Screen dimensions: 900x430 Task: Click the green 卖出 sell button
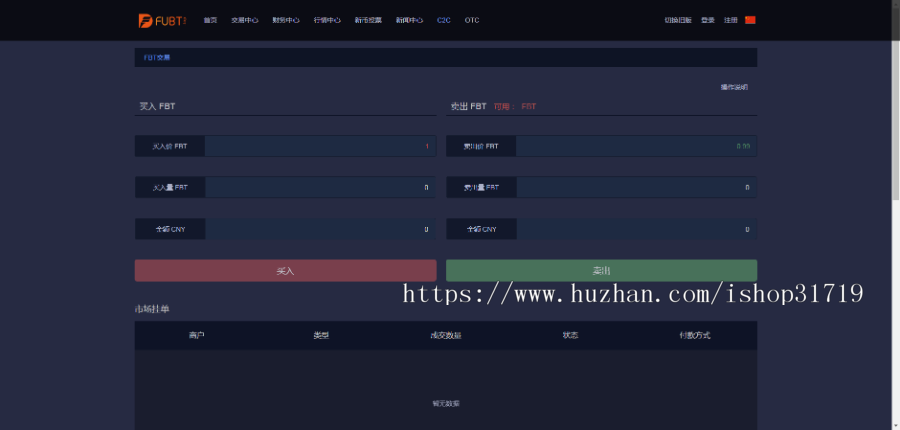602,270
